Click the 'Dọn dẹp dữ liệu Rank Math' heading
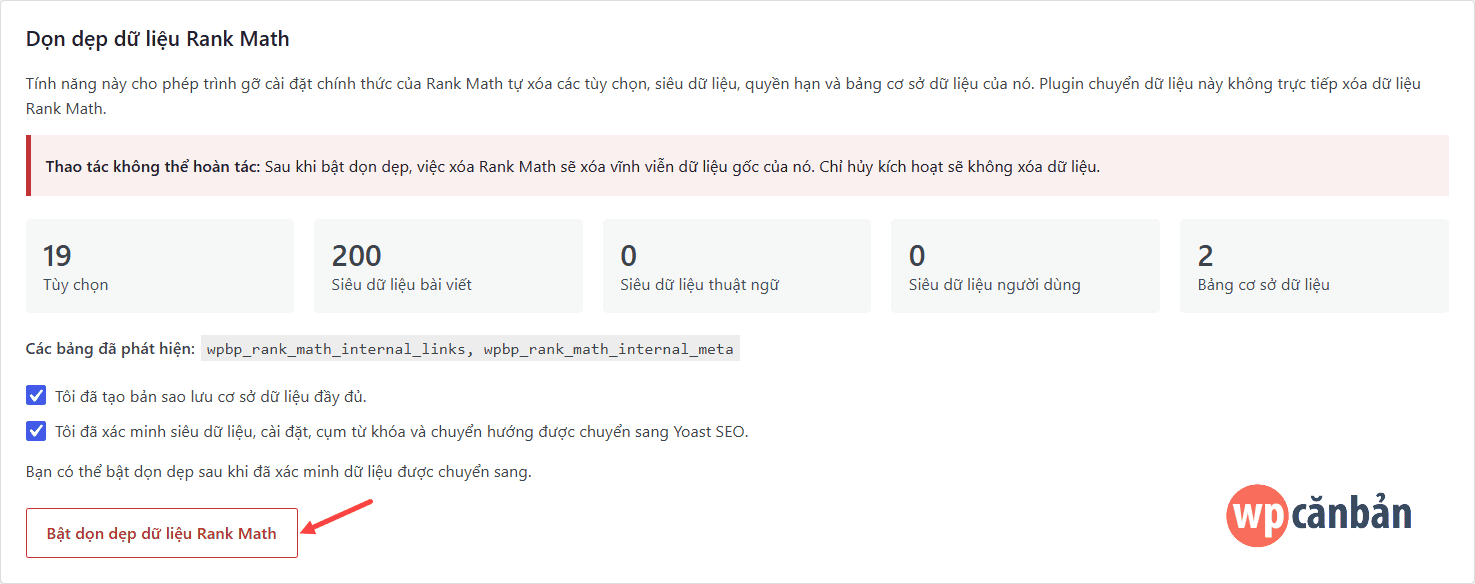This screenshot has width=1475, height=584. pos(158,39)
